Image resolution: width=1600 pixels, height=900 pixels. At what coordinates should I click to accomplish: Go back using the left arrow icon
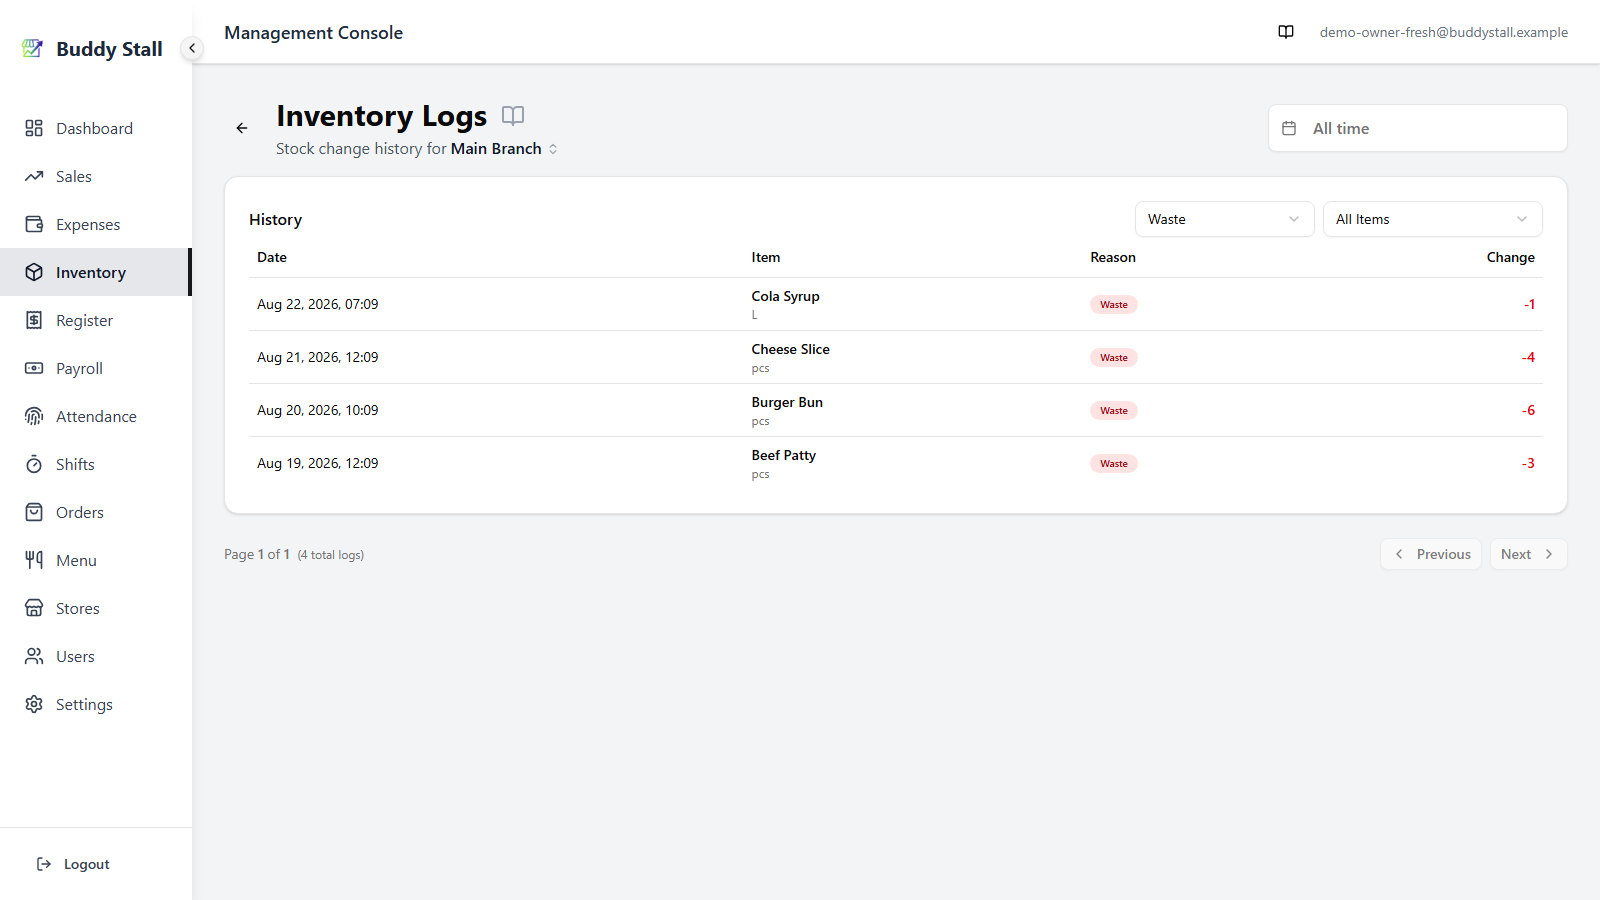point(242,128)
